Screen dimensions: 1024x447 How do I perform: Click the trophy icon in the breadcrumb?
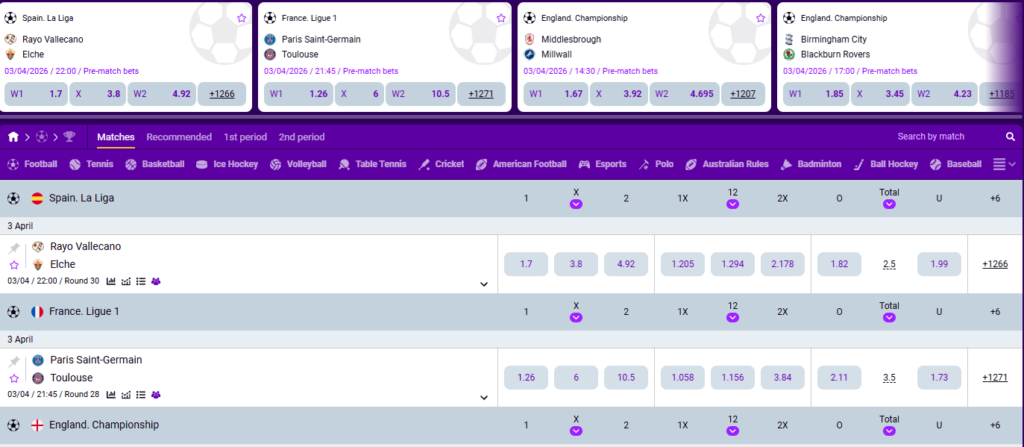click(x=69, y=137)
